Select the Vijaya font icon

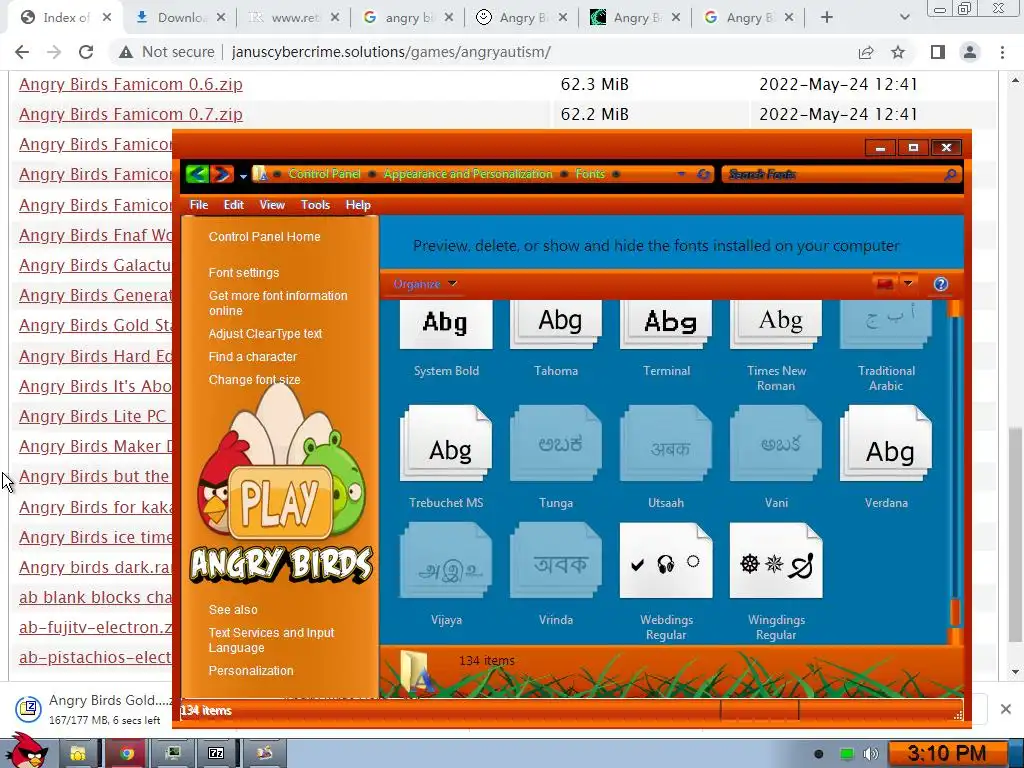point(446,560)
